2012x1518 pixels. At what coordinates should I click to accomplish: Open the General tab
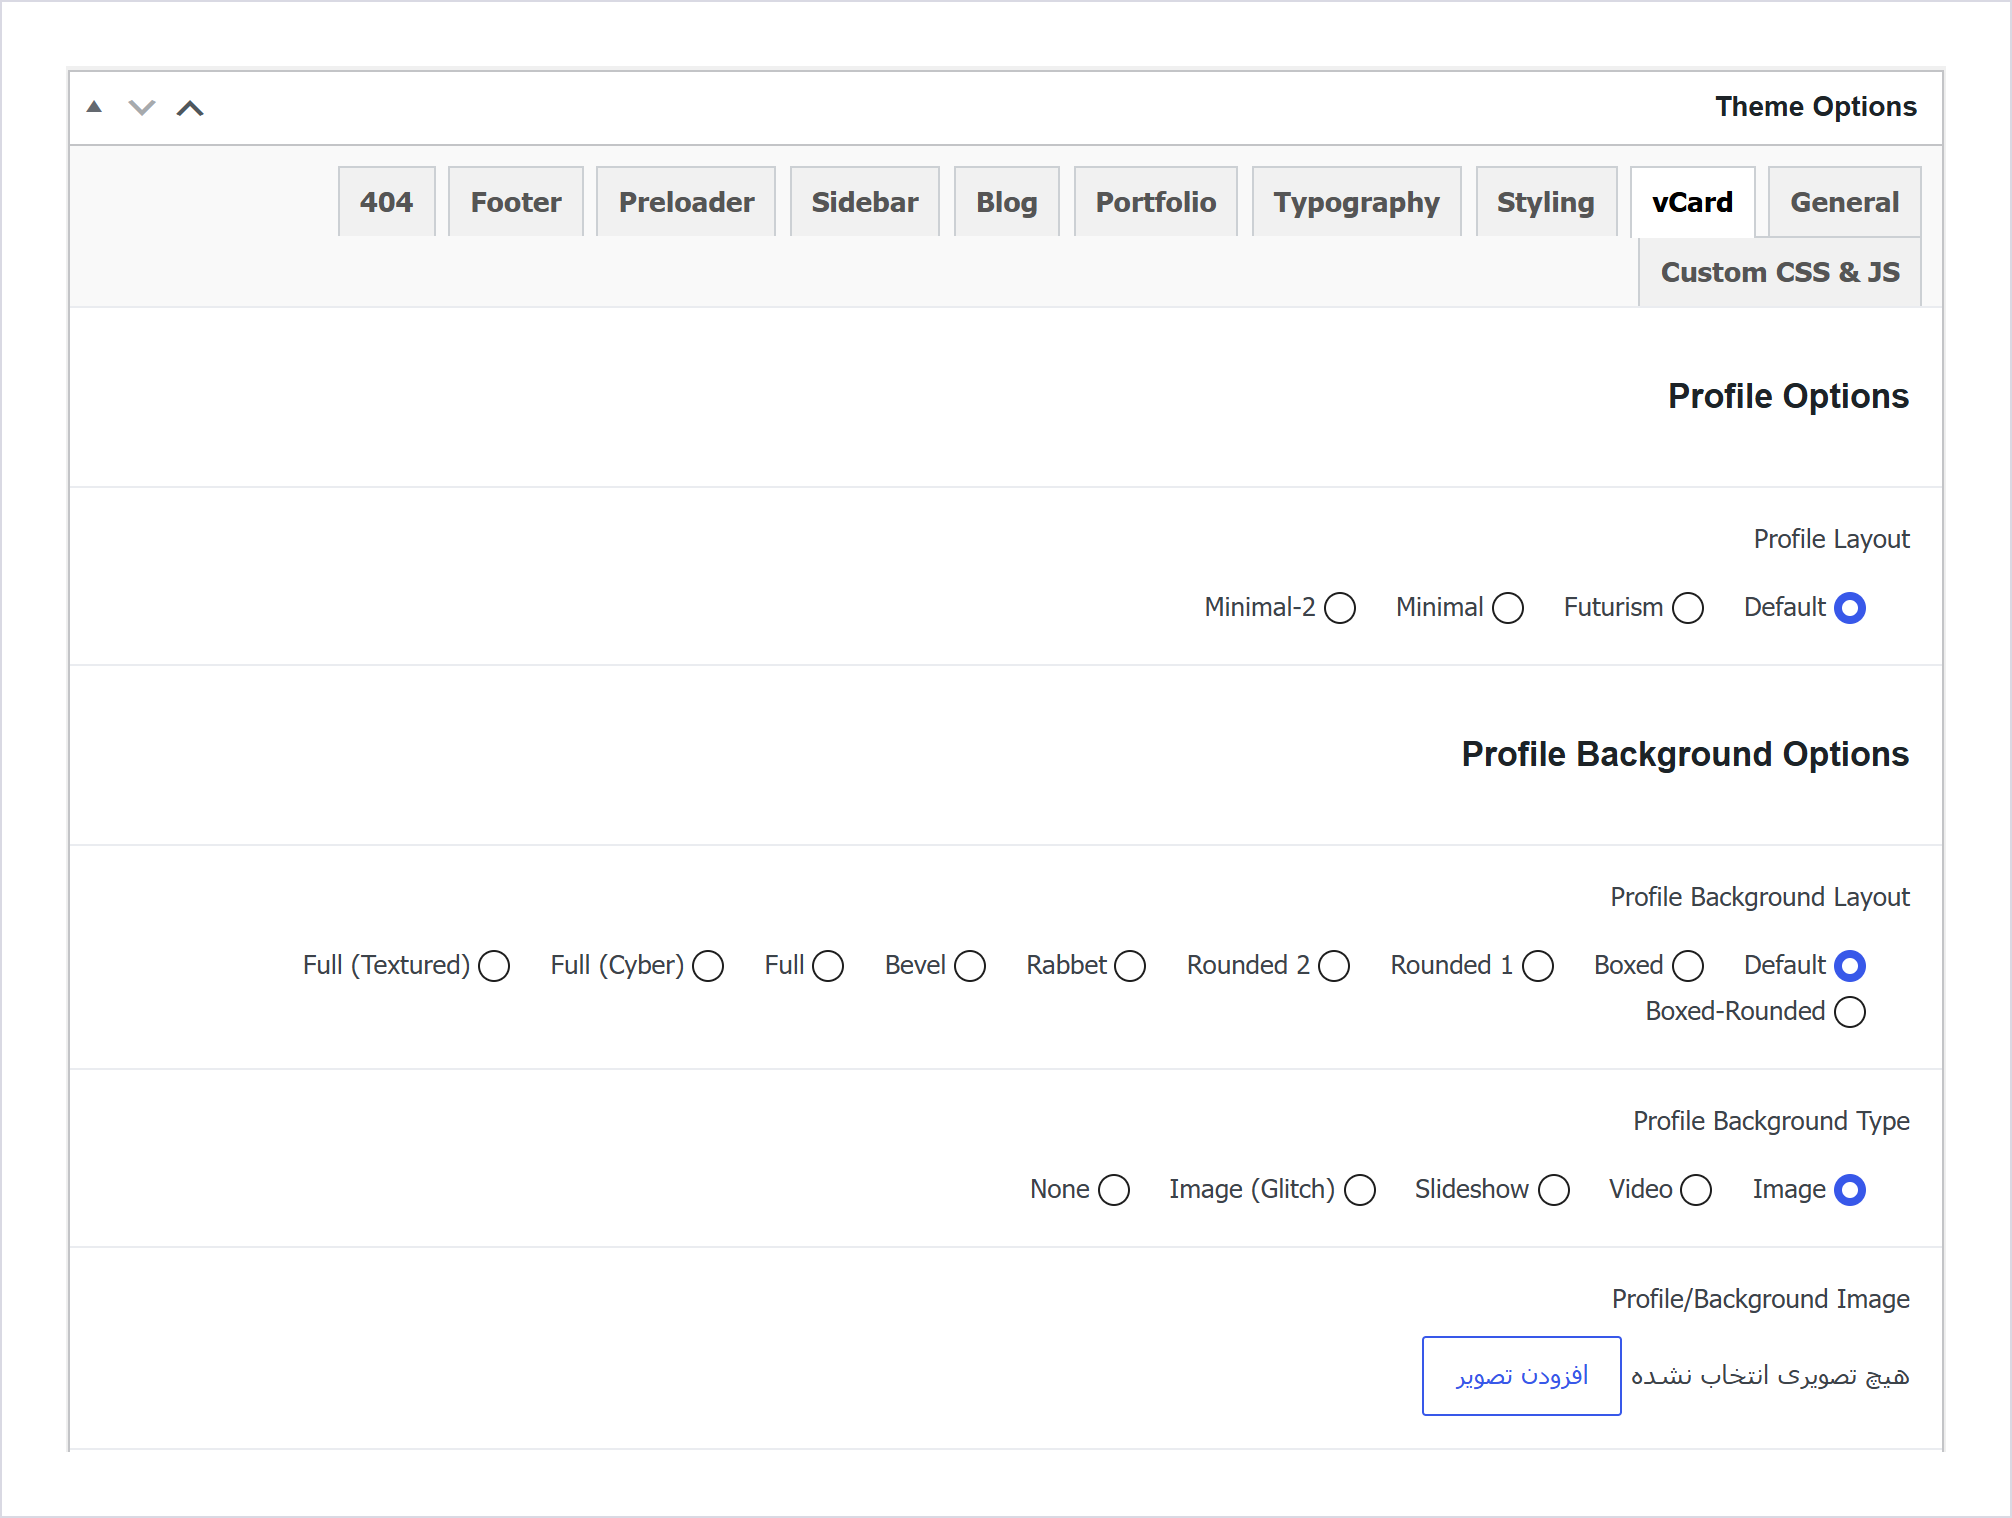[1845, 202]
